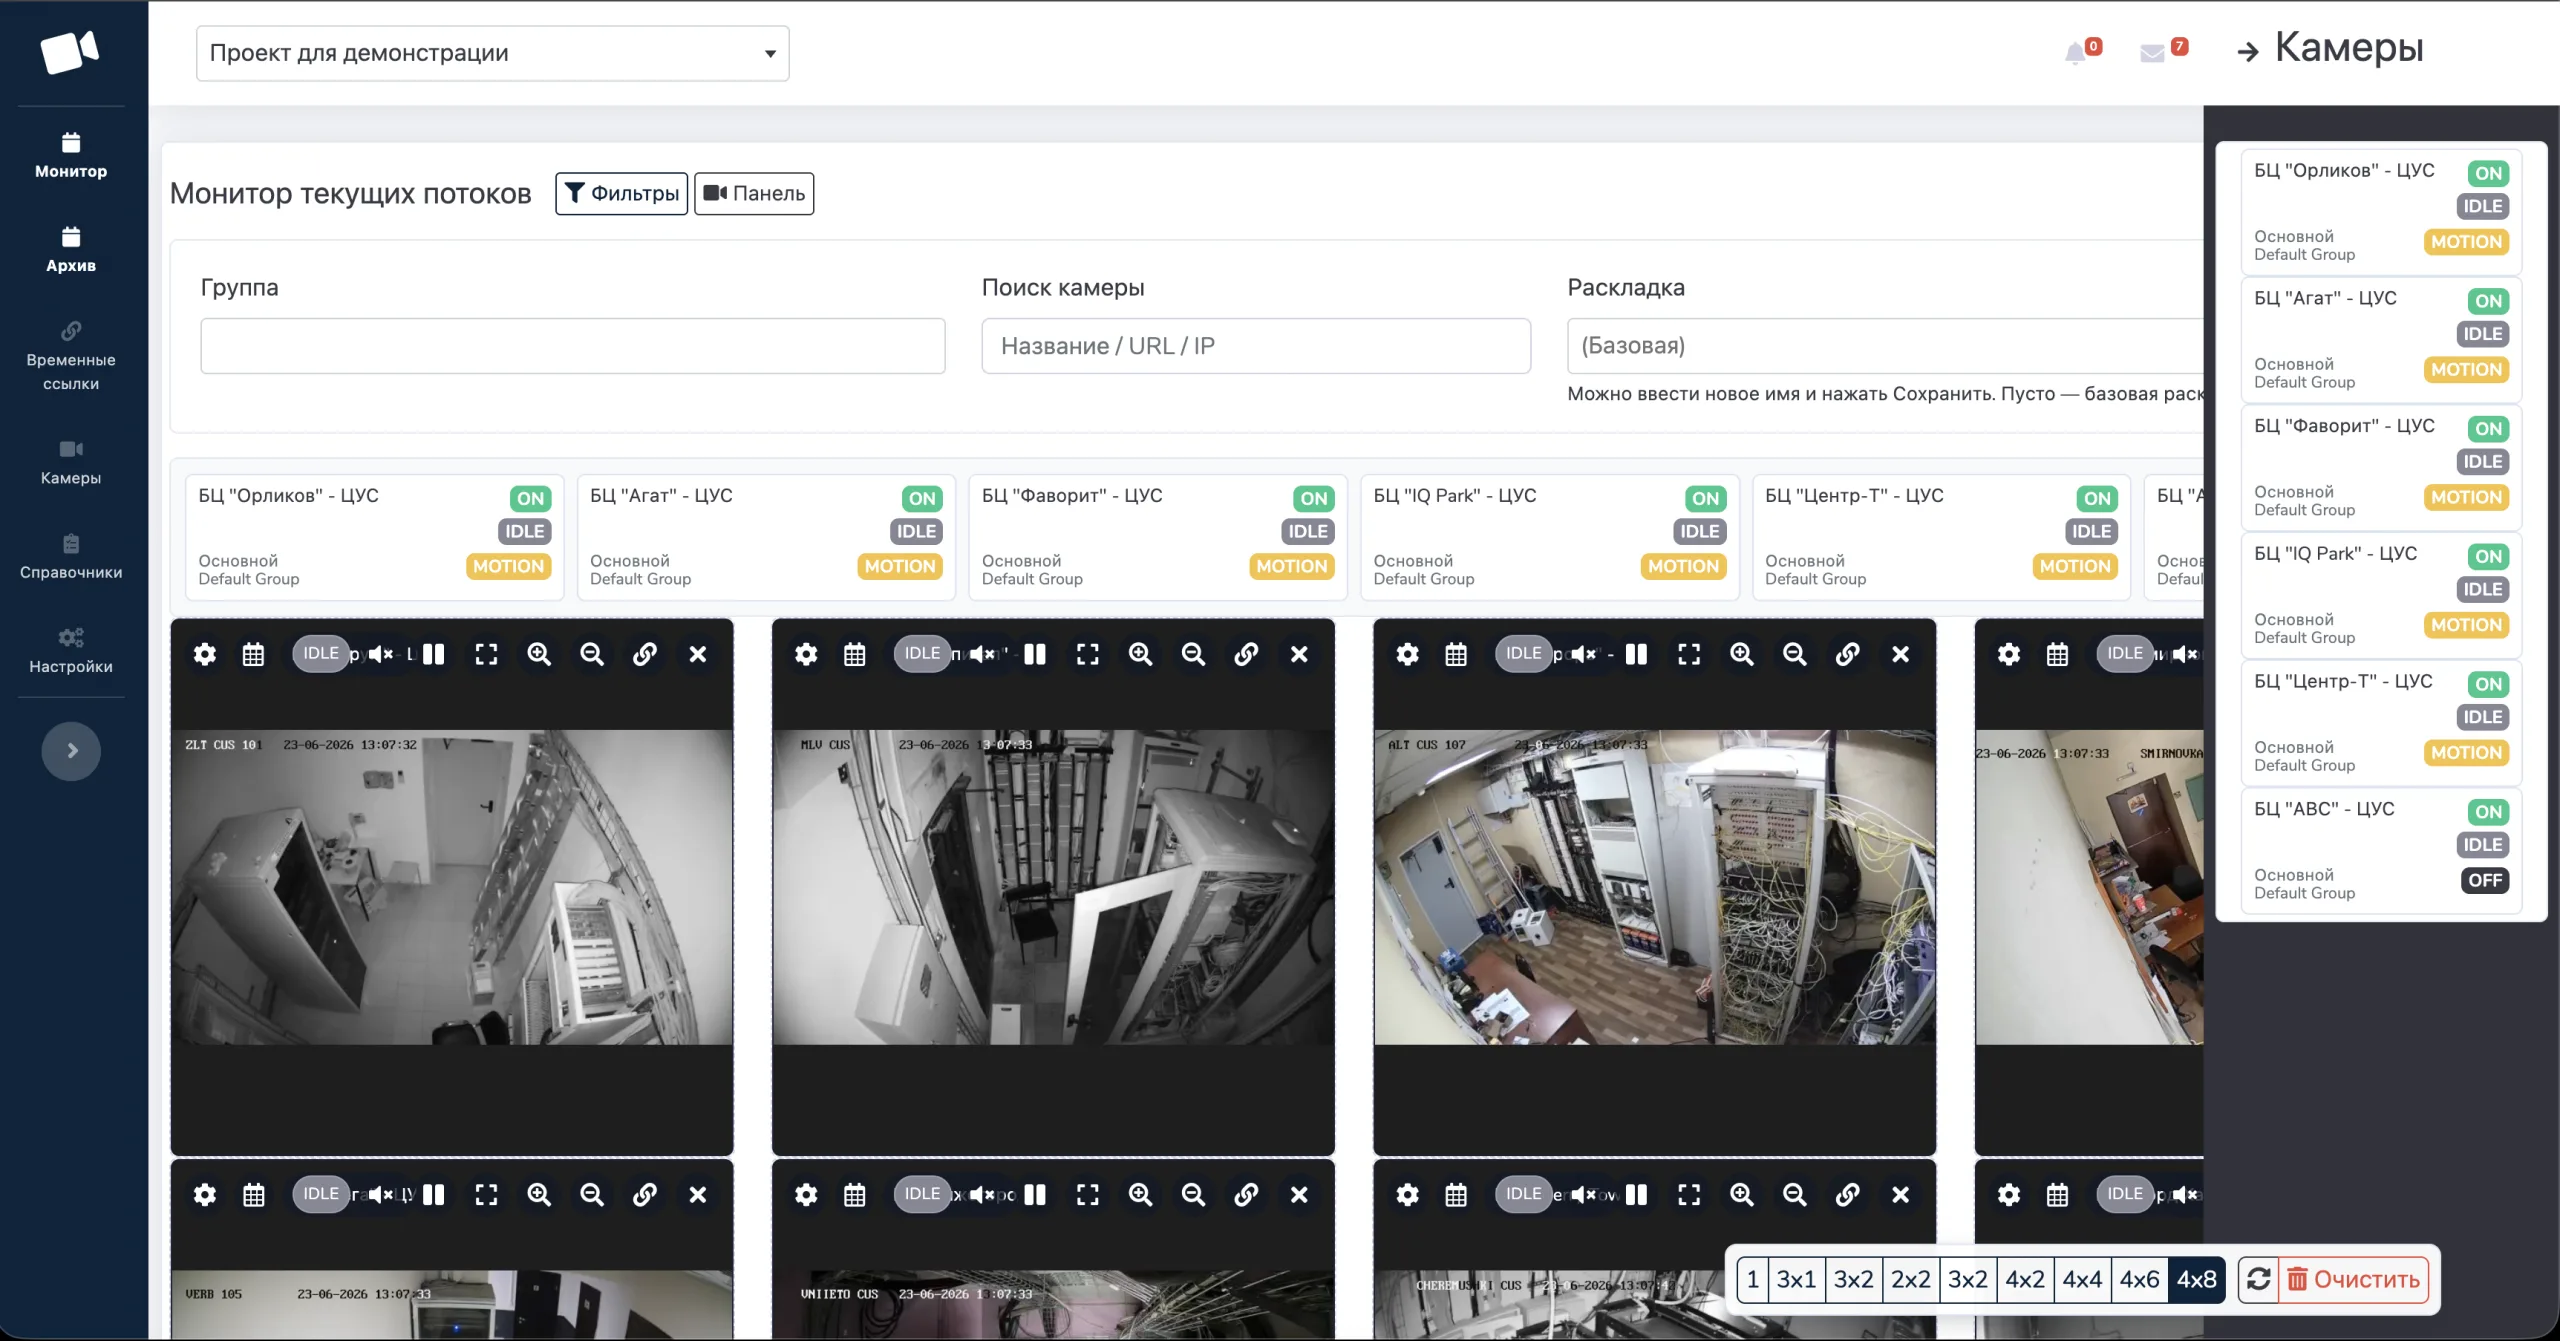Select the active 4x8 grid layout
This screenshot has height=1341, width=2560.
(2196, 1279)
